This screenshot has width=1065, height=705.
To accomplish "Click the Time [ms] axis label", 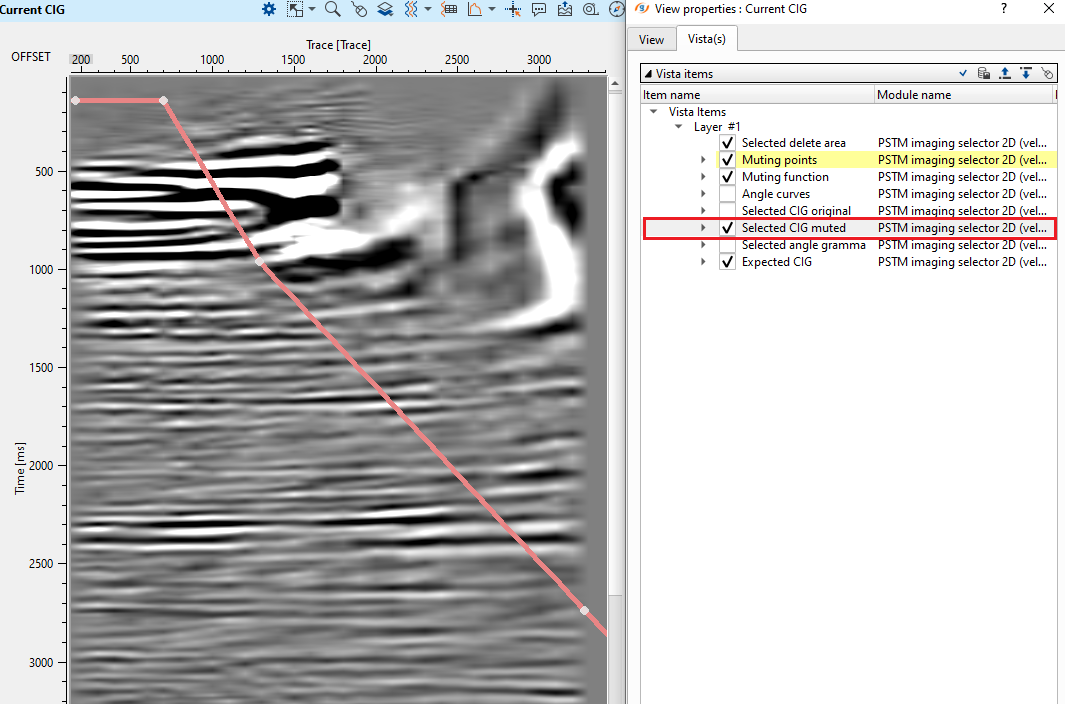I will tap(20, 469).
